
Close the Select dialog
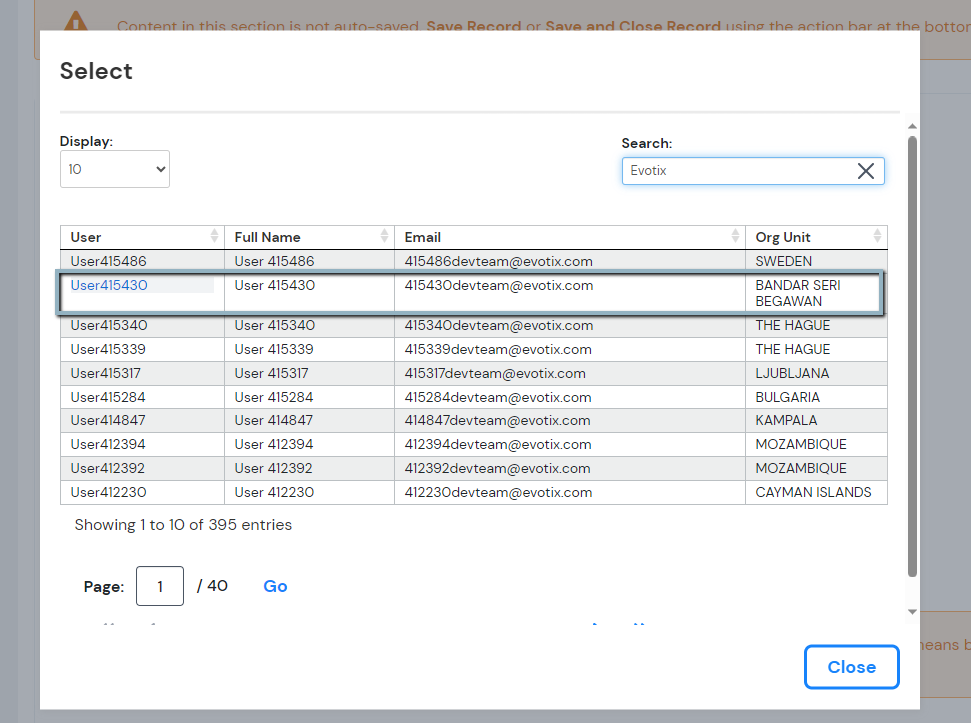[x=851, y=666]
